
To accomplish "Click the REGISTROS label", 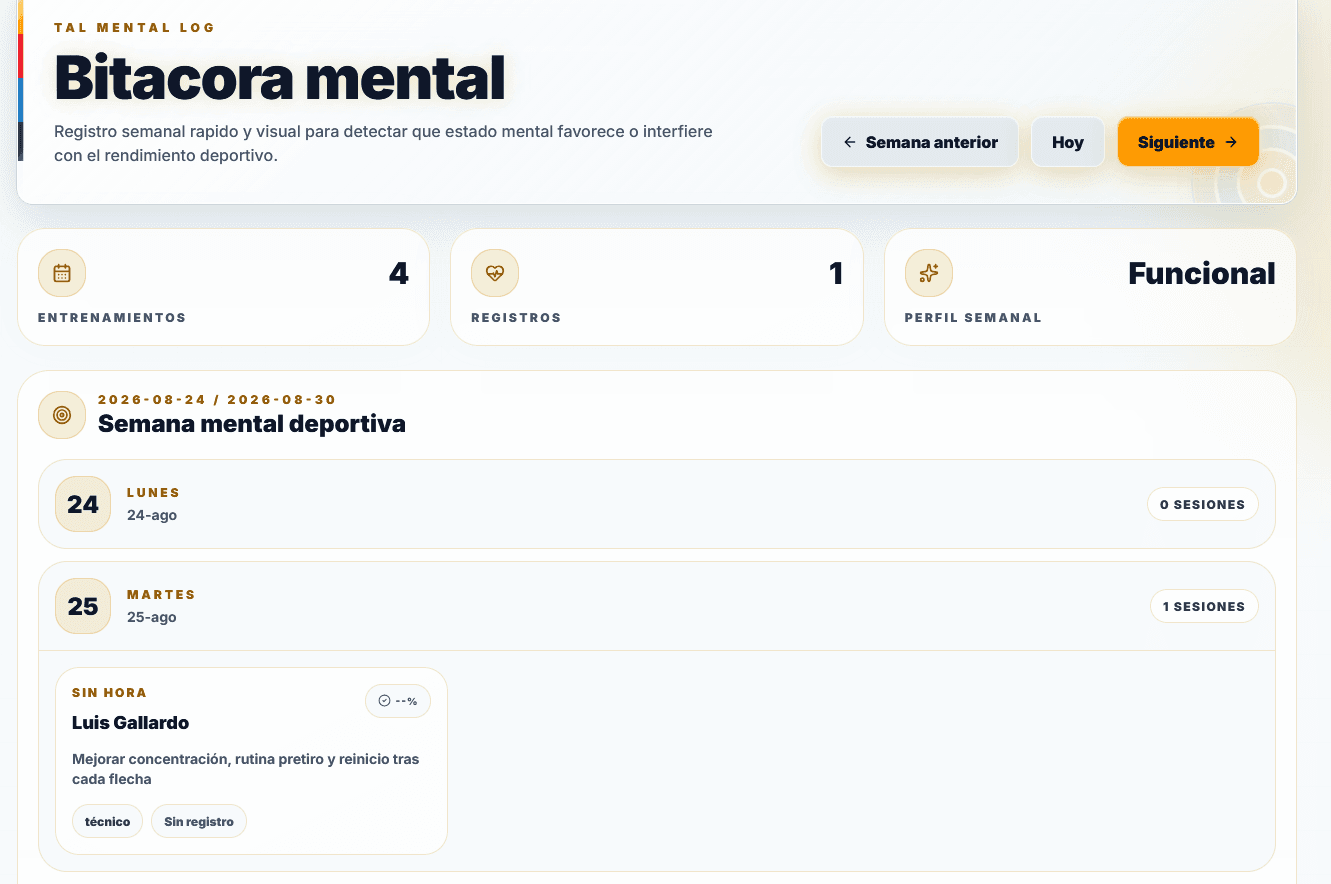I will (x=516, y=317).
